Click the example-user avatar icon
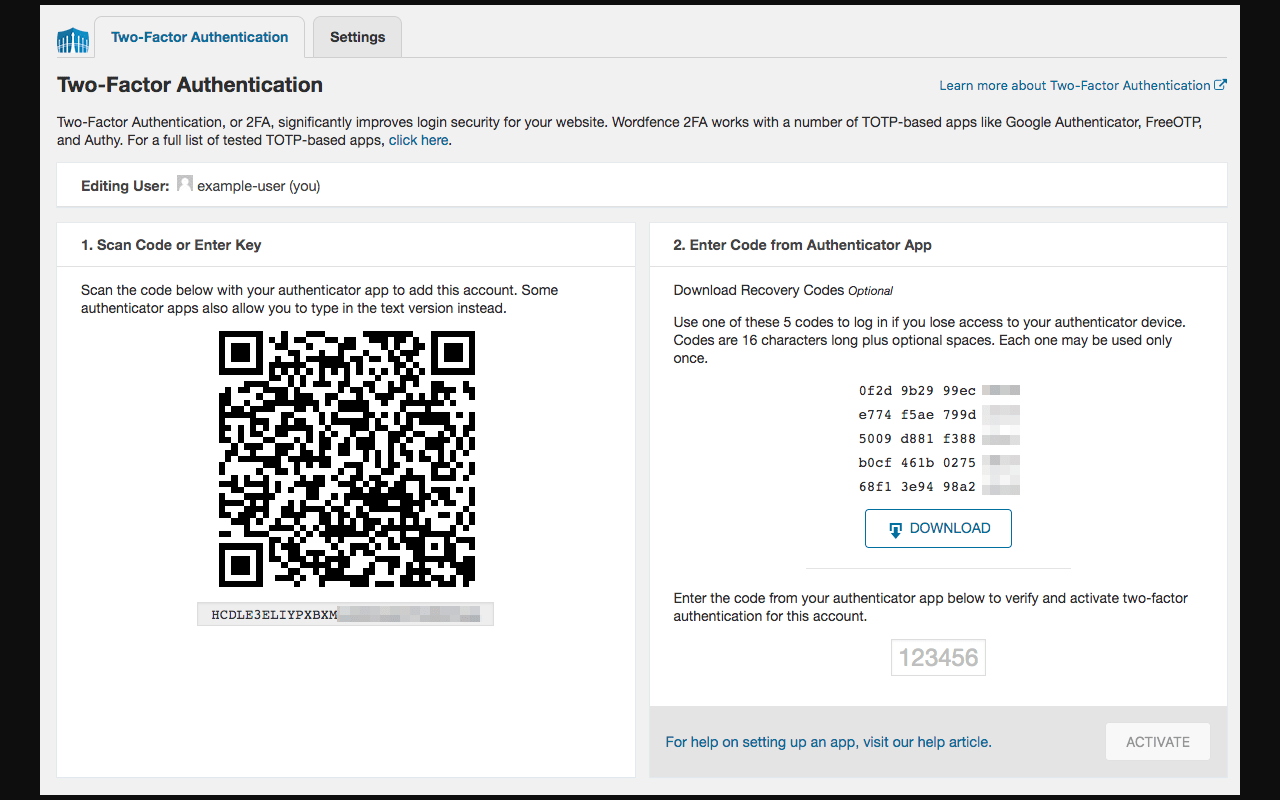 [185, 185]
